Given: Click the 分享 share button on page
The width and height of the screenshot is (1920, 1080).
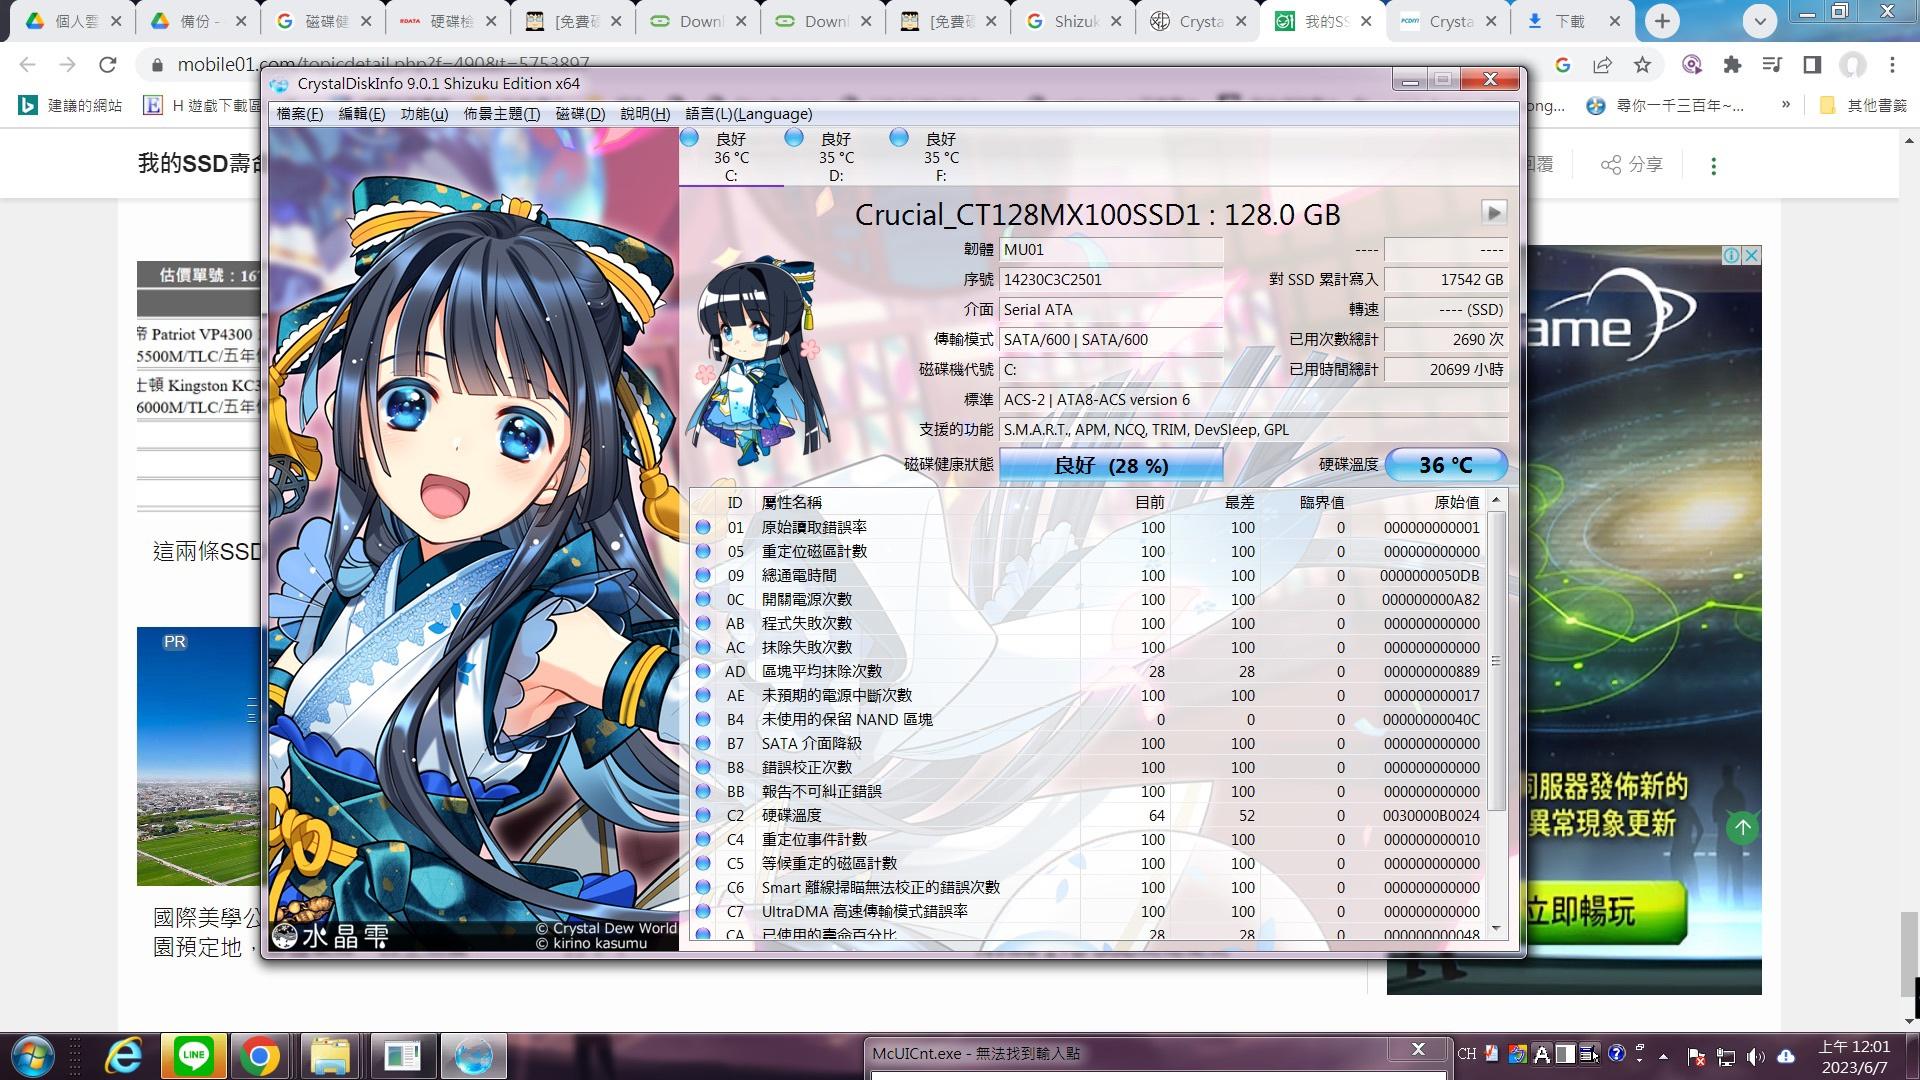Looking at the screenshot, I should [x=1632, y=165].
